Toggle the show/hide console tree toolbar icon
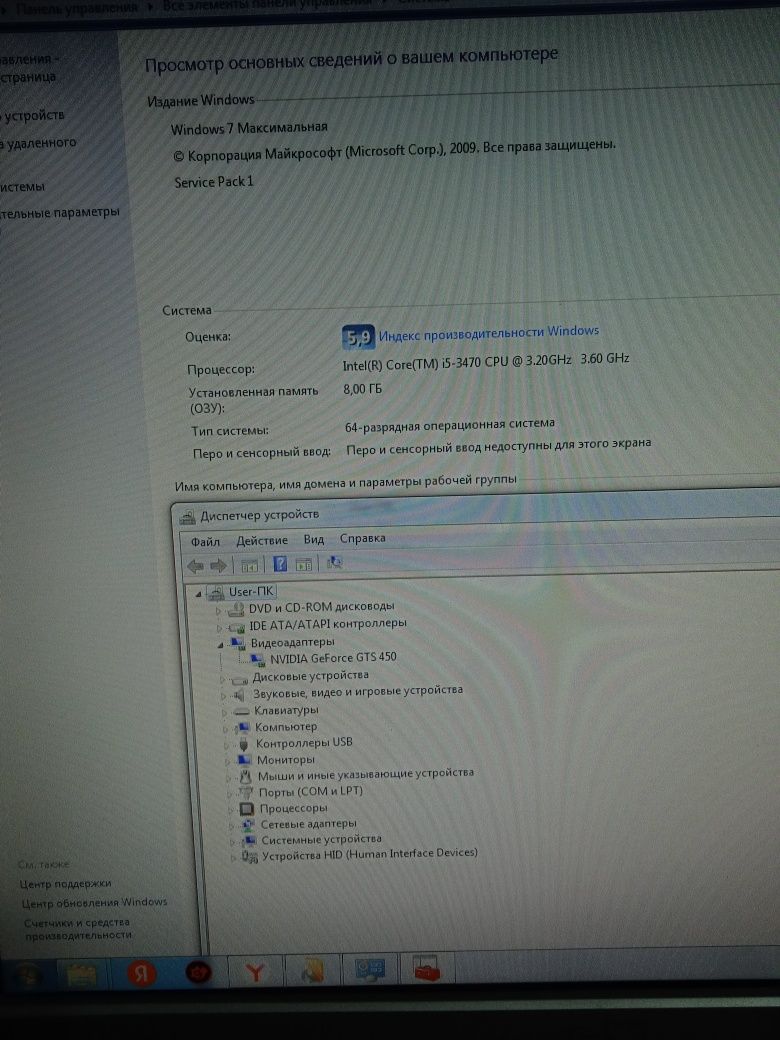780x1040 pixels. tap(249, 566)
